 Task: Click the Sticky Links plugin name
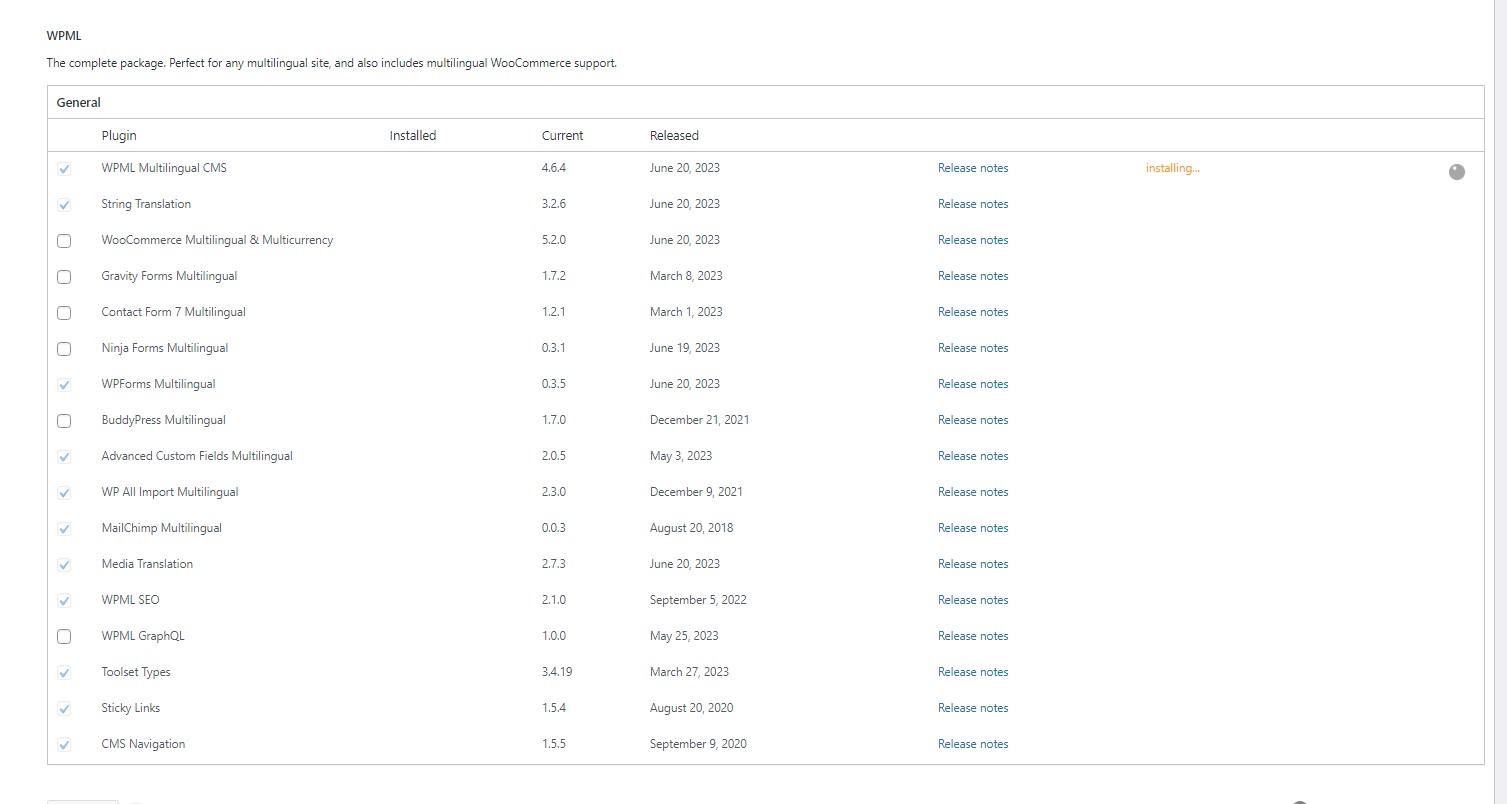click(x=131, y=708)
